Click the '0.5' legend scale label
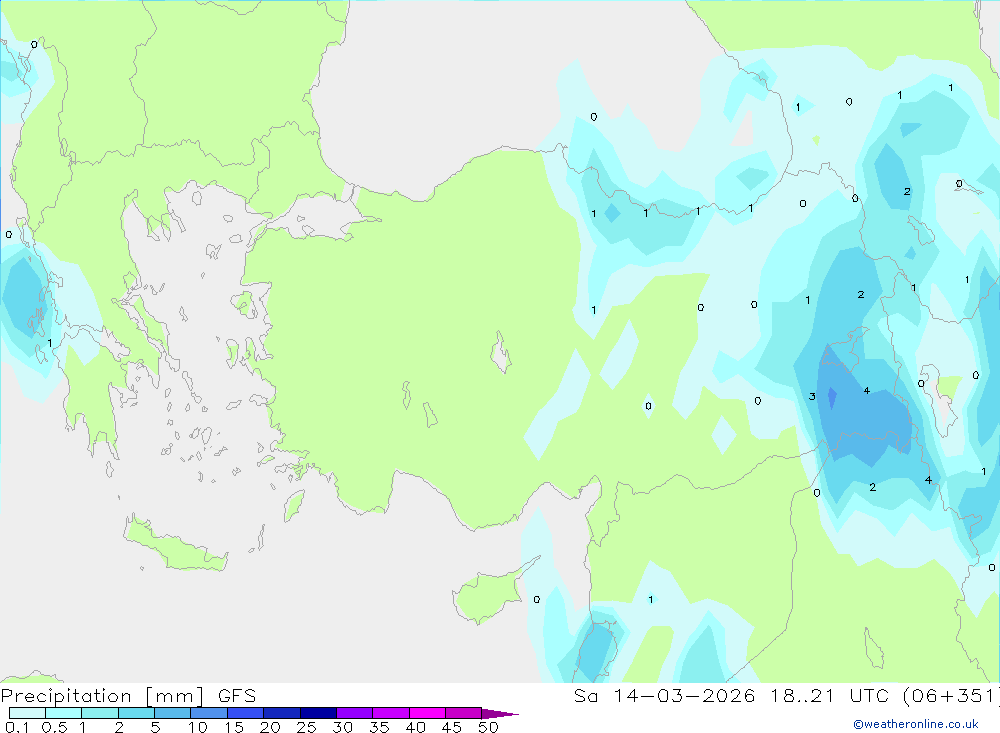This screenshot has height=733, width=1000. [x=54, y=727]
